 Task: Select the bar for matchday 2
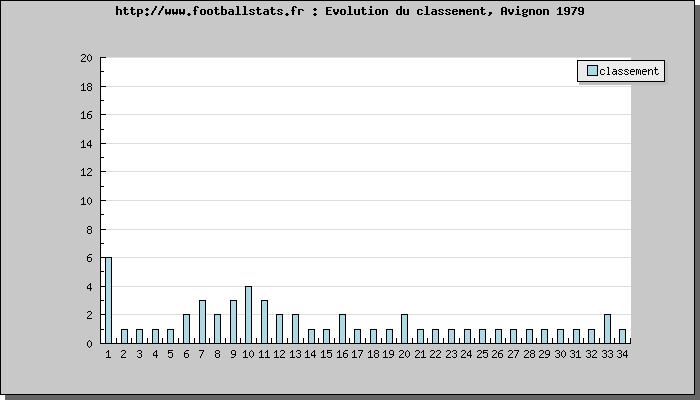[124, 336]
